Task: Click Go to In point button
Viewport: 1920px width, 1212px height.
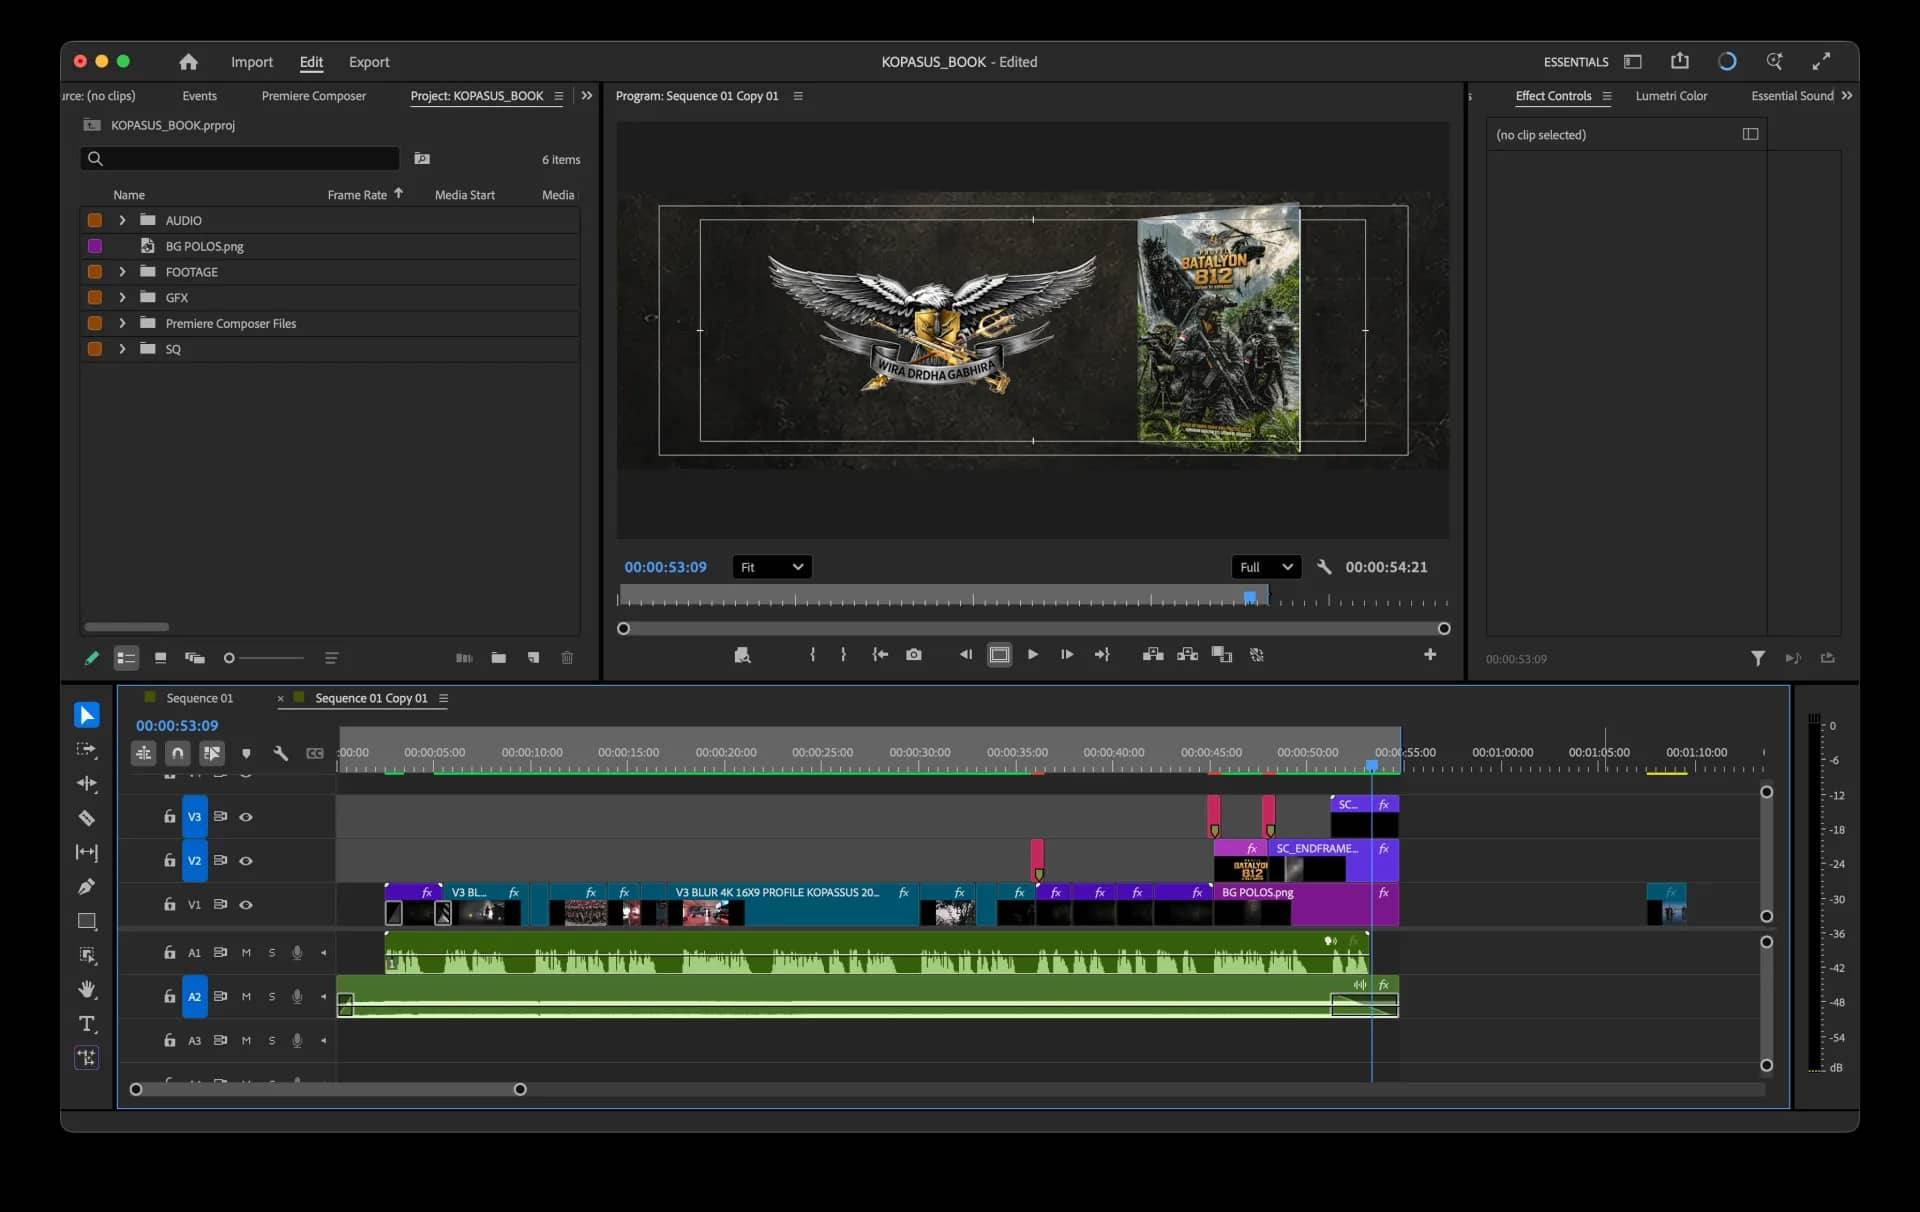Action: 880,655
